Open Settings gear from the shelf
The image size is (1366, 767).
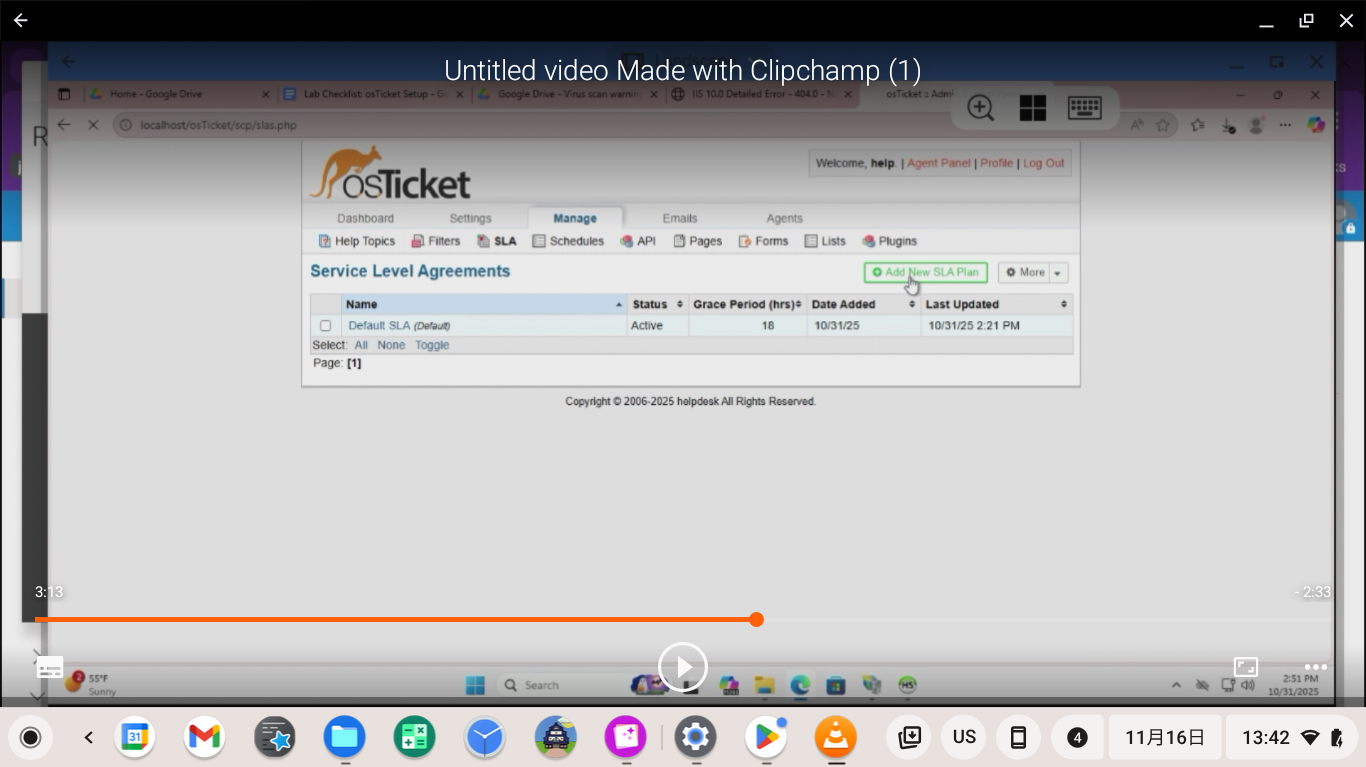coord(695,738)
